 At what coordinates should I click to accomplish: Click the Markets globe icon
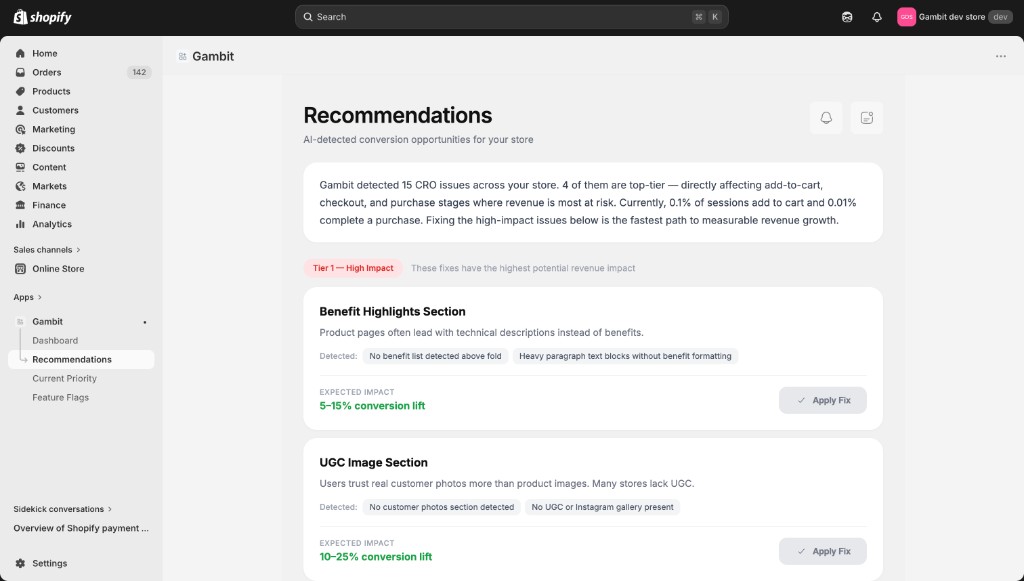point(20,186)
